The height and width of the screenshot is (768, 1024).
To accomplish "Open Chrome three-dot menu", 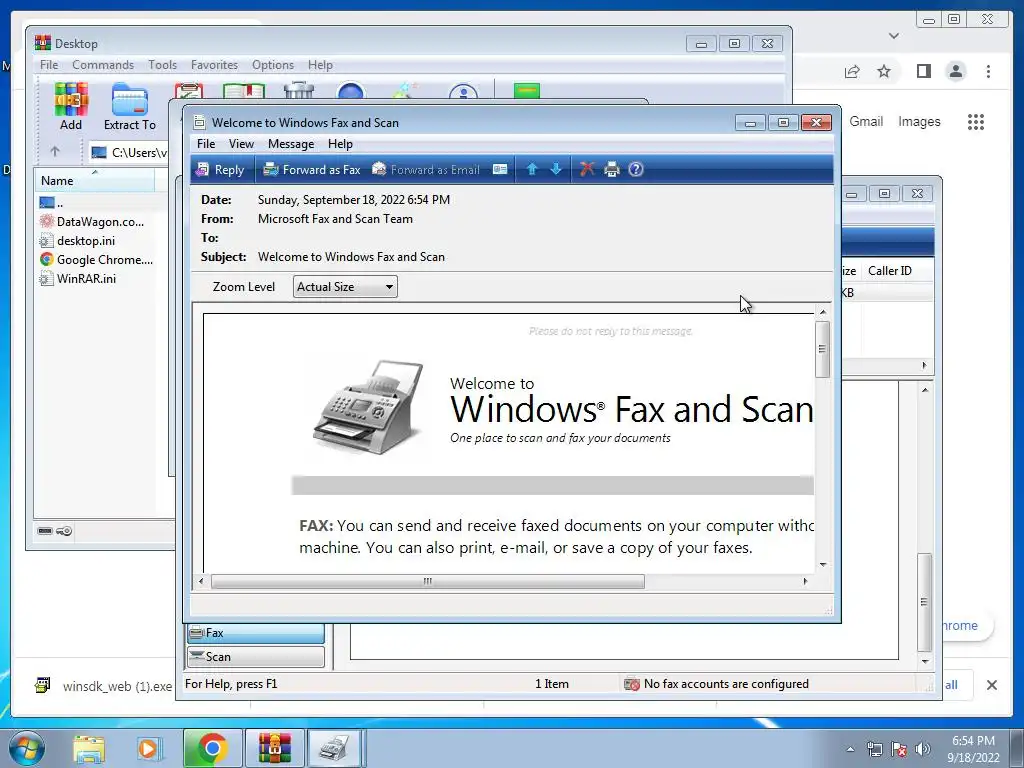I will [988, 71].
